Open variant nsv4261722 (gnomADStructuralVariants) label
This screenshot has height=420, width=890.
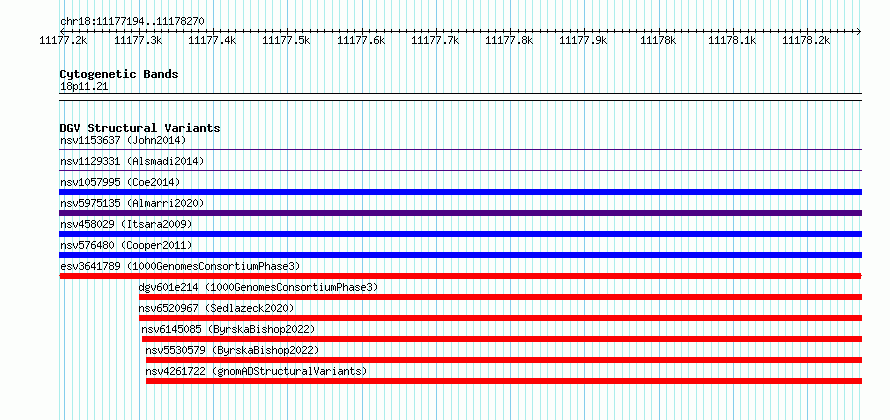256,371
